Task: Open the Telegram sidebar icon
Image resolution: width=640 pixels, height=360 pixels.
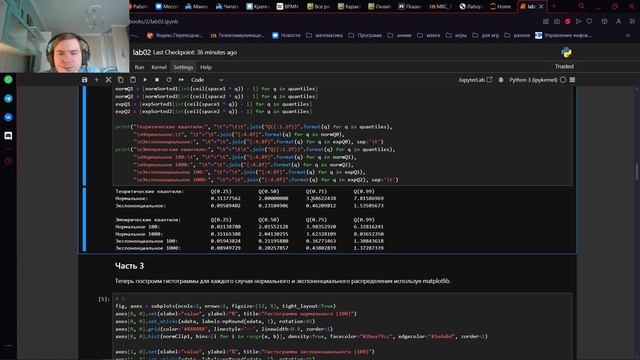Action: 8,98
